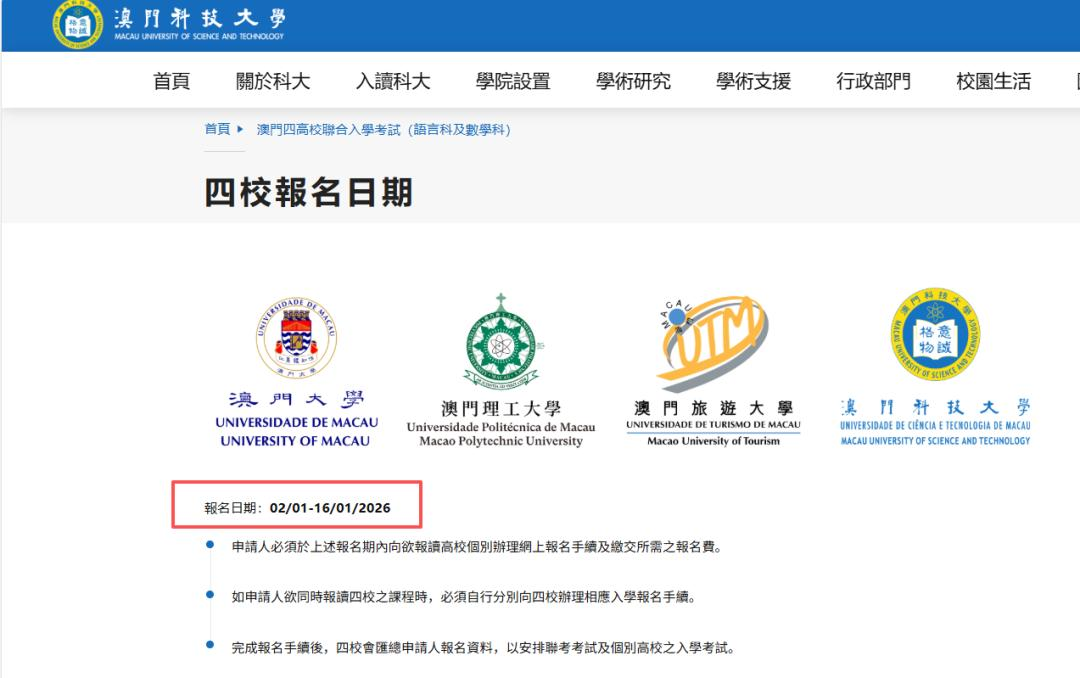The height and width of the screenshot is (678, 1080).
Task: Click the Macao University of Tourism UTM logo
Action: 713,342
